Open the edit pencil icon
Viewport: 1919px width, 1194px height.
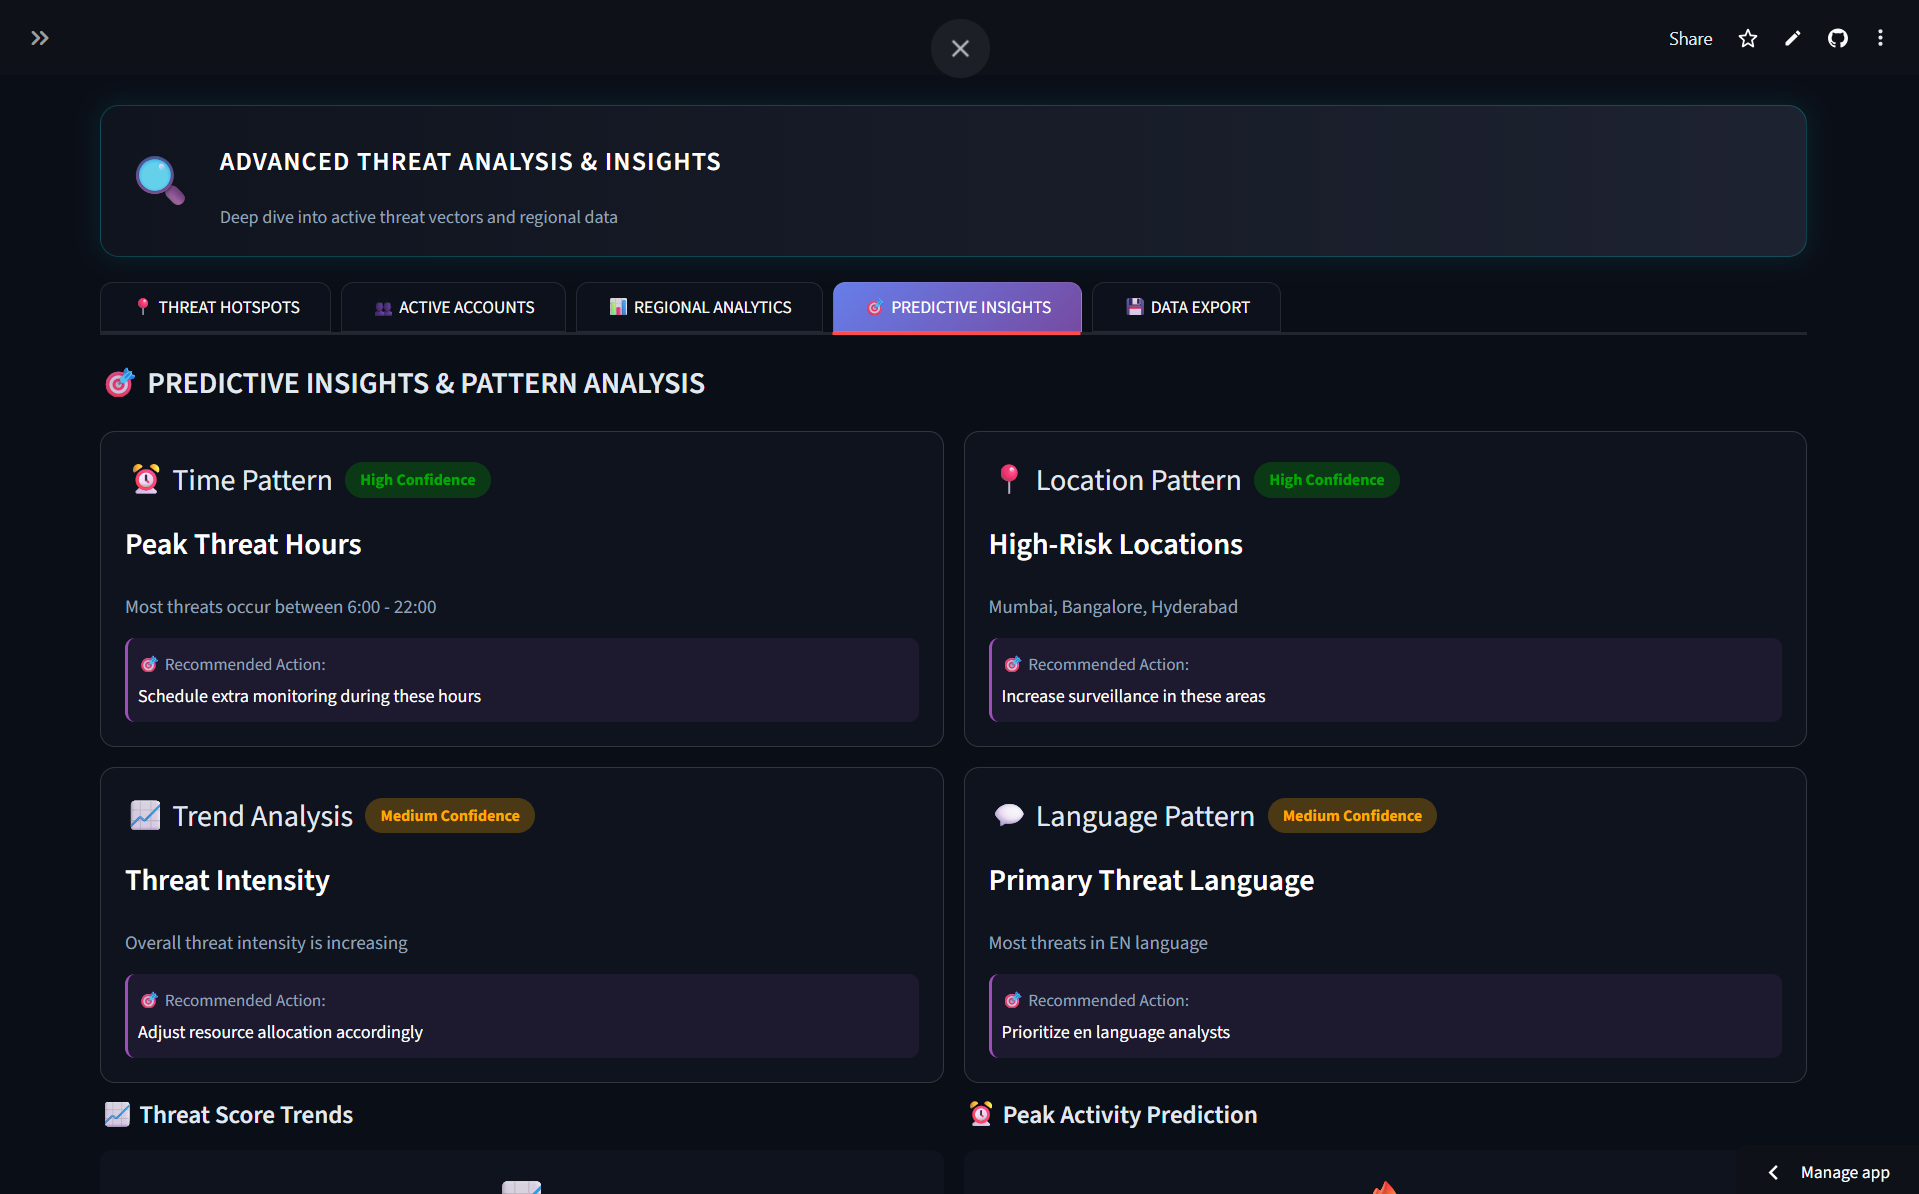1793,38
